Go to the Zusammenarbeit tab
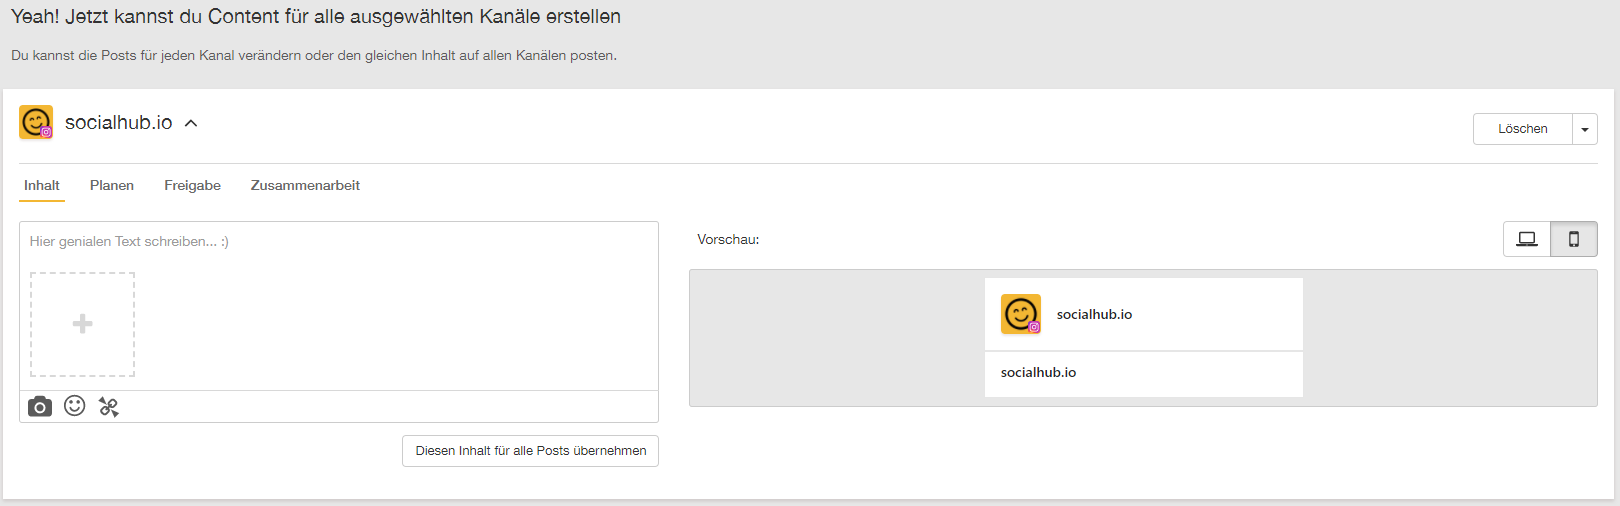Screen dimensions: 1620x506 click(305, 186)
